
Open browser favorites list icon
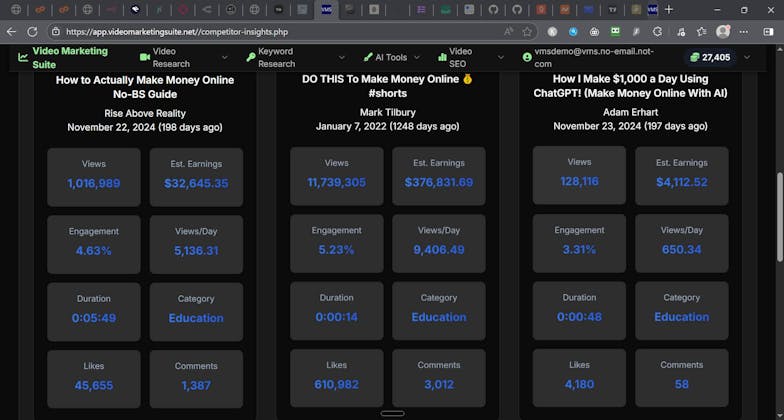(701, 31)
